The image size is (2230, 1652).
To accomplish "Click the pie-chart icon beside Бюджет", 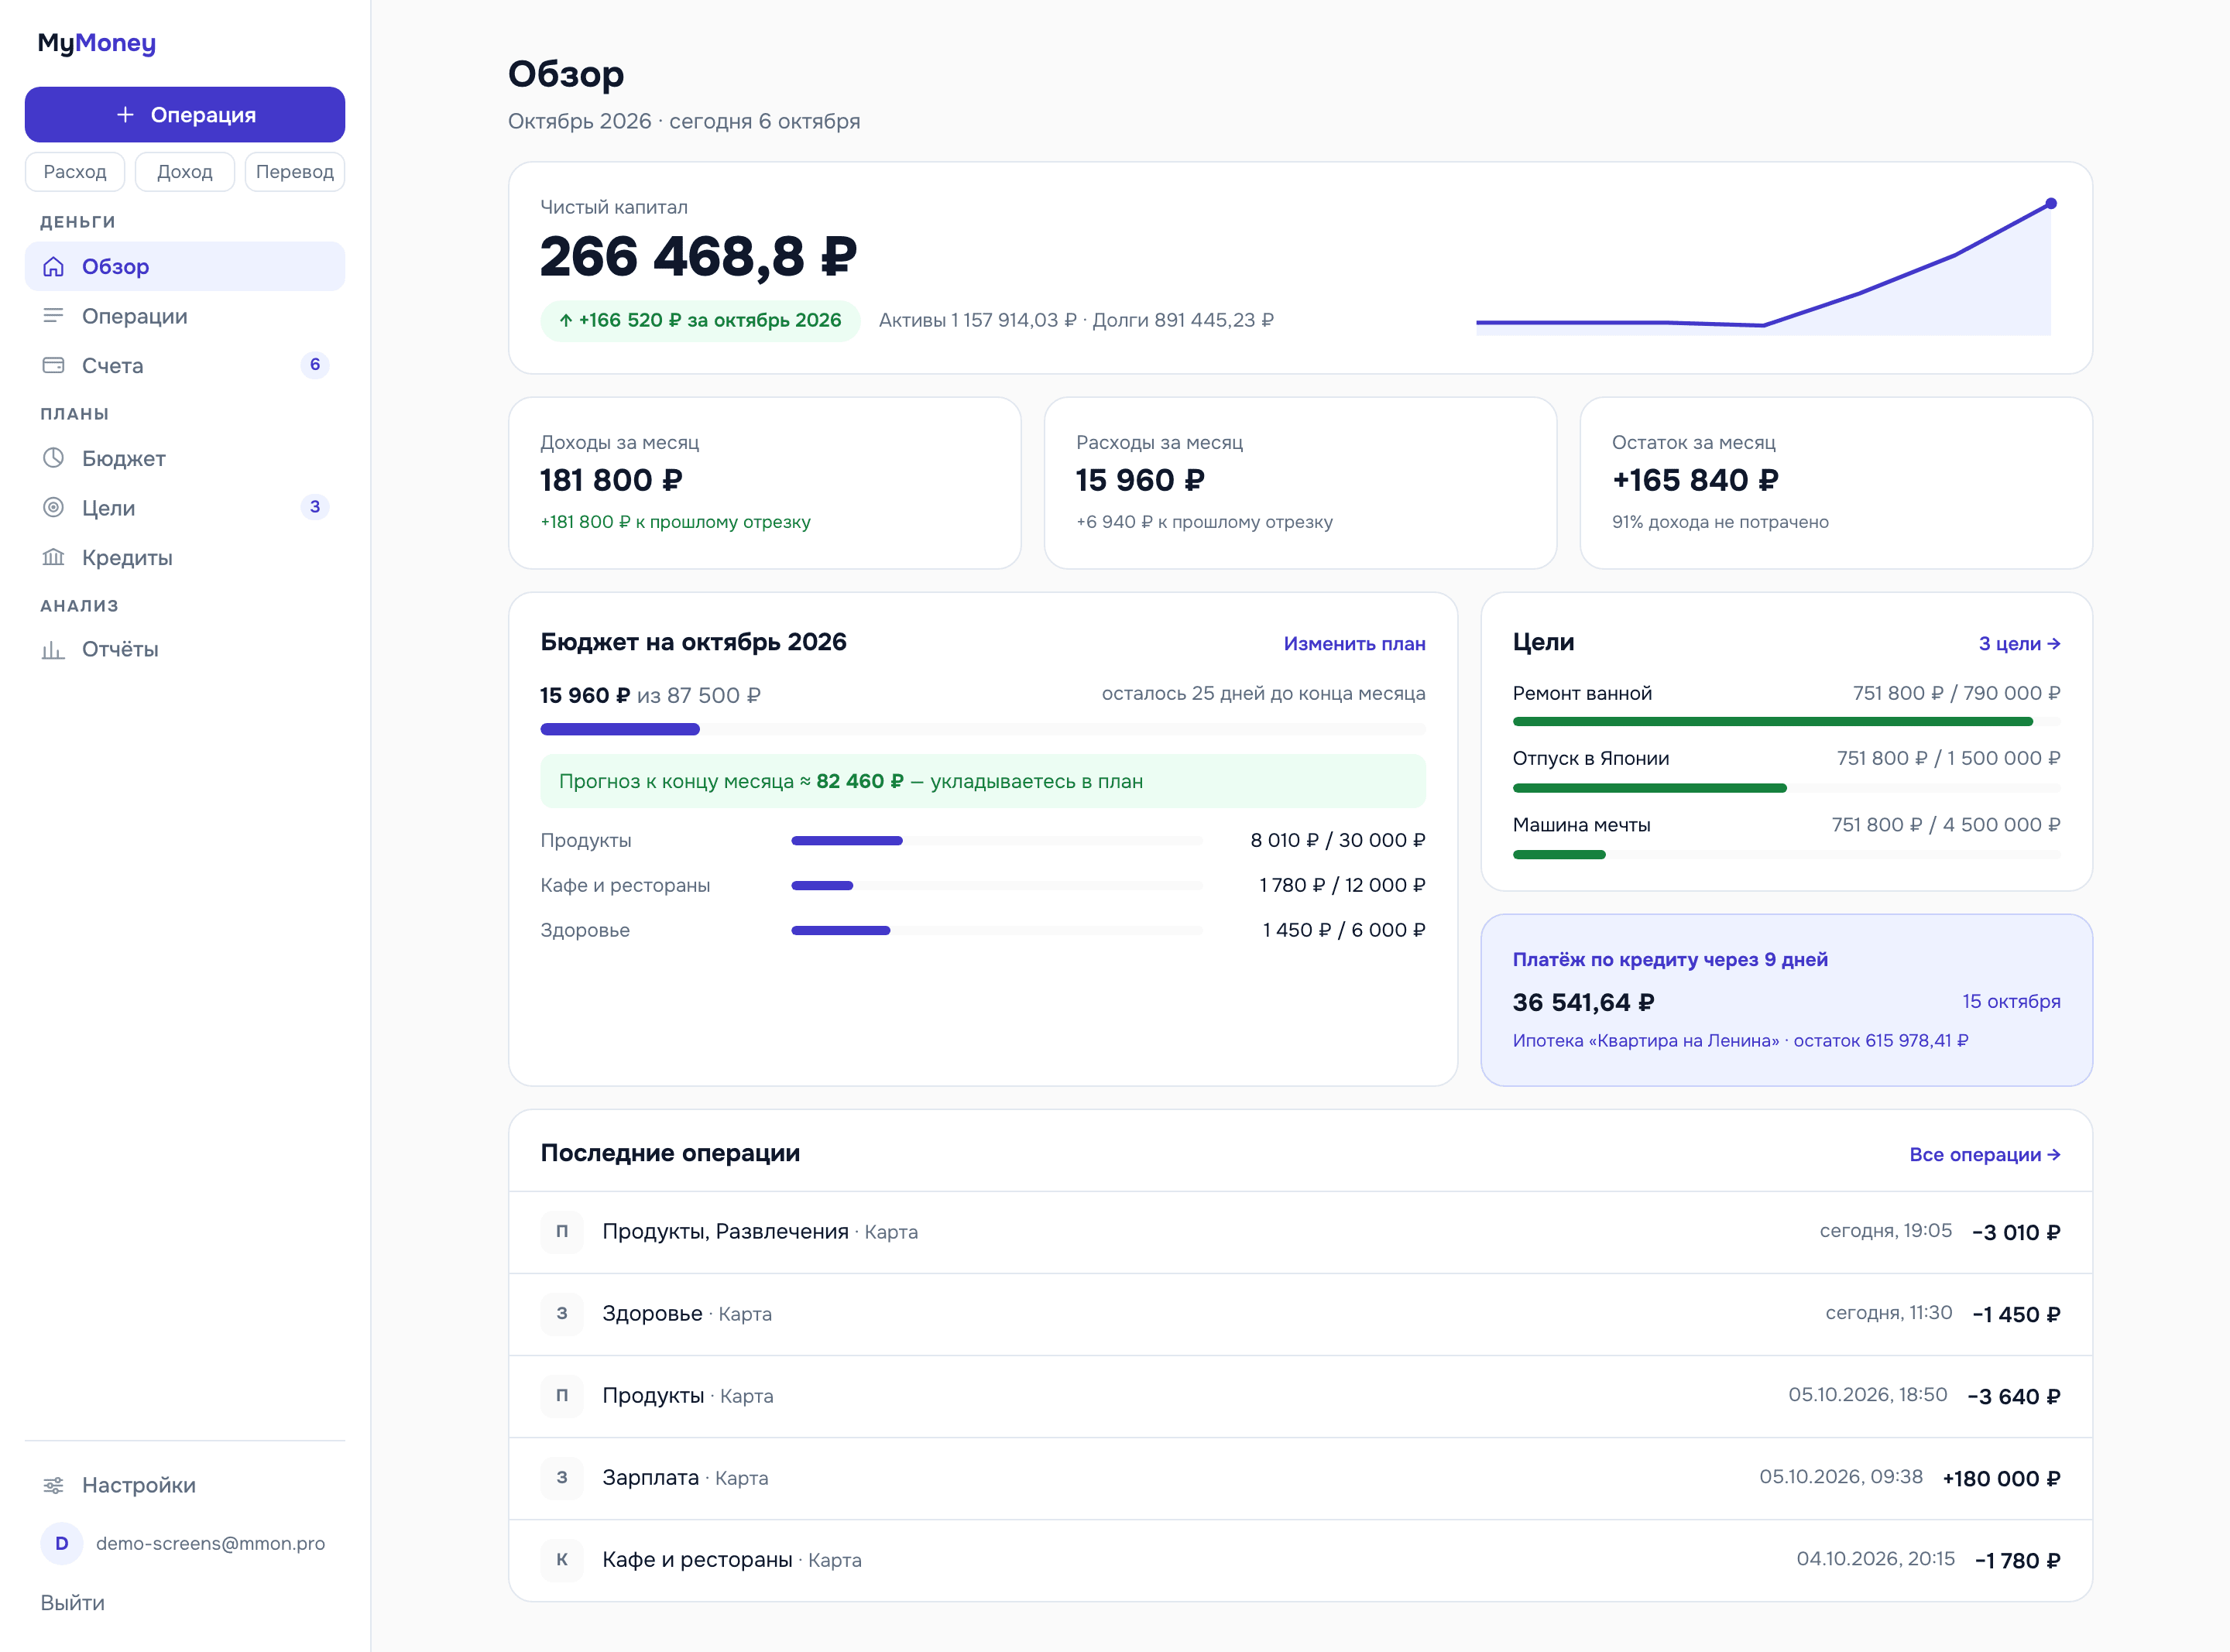I will (x=53, y=458).
